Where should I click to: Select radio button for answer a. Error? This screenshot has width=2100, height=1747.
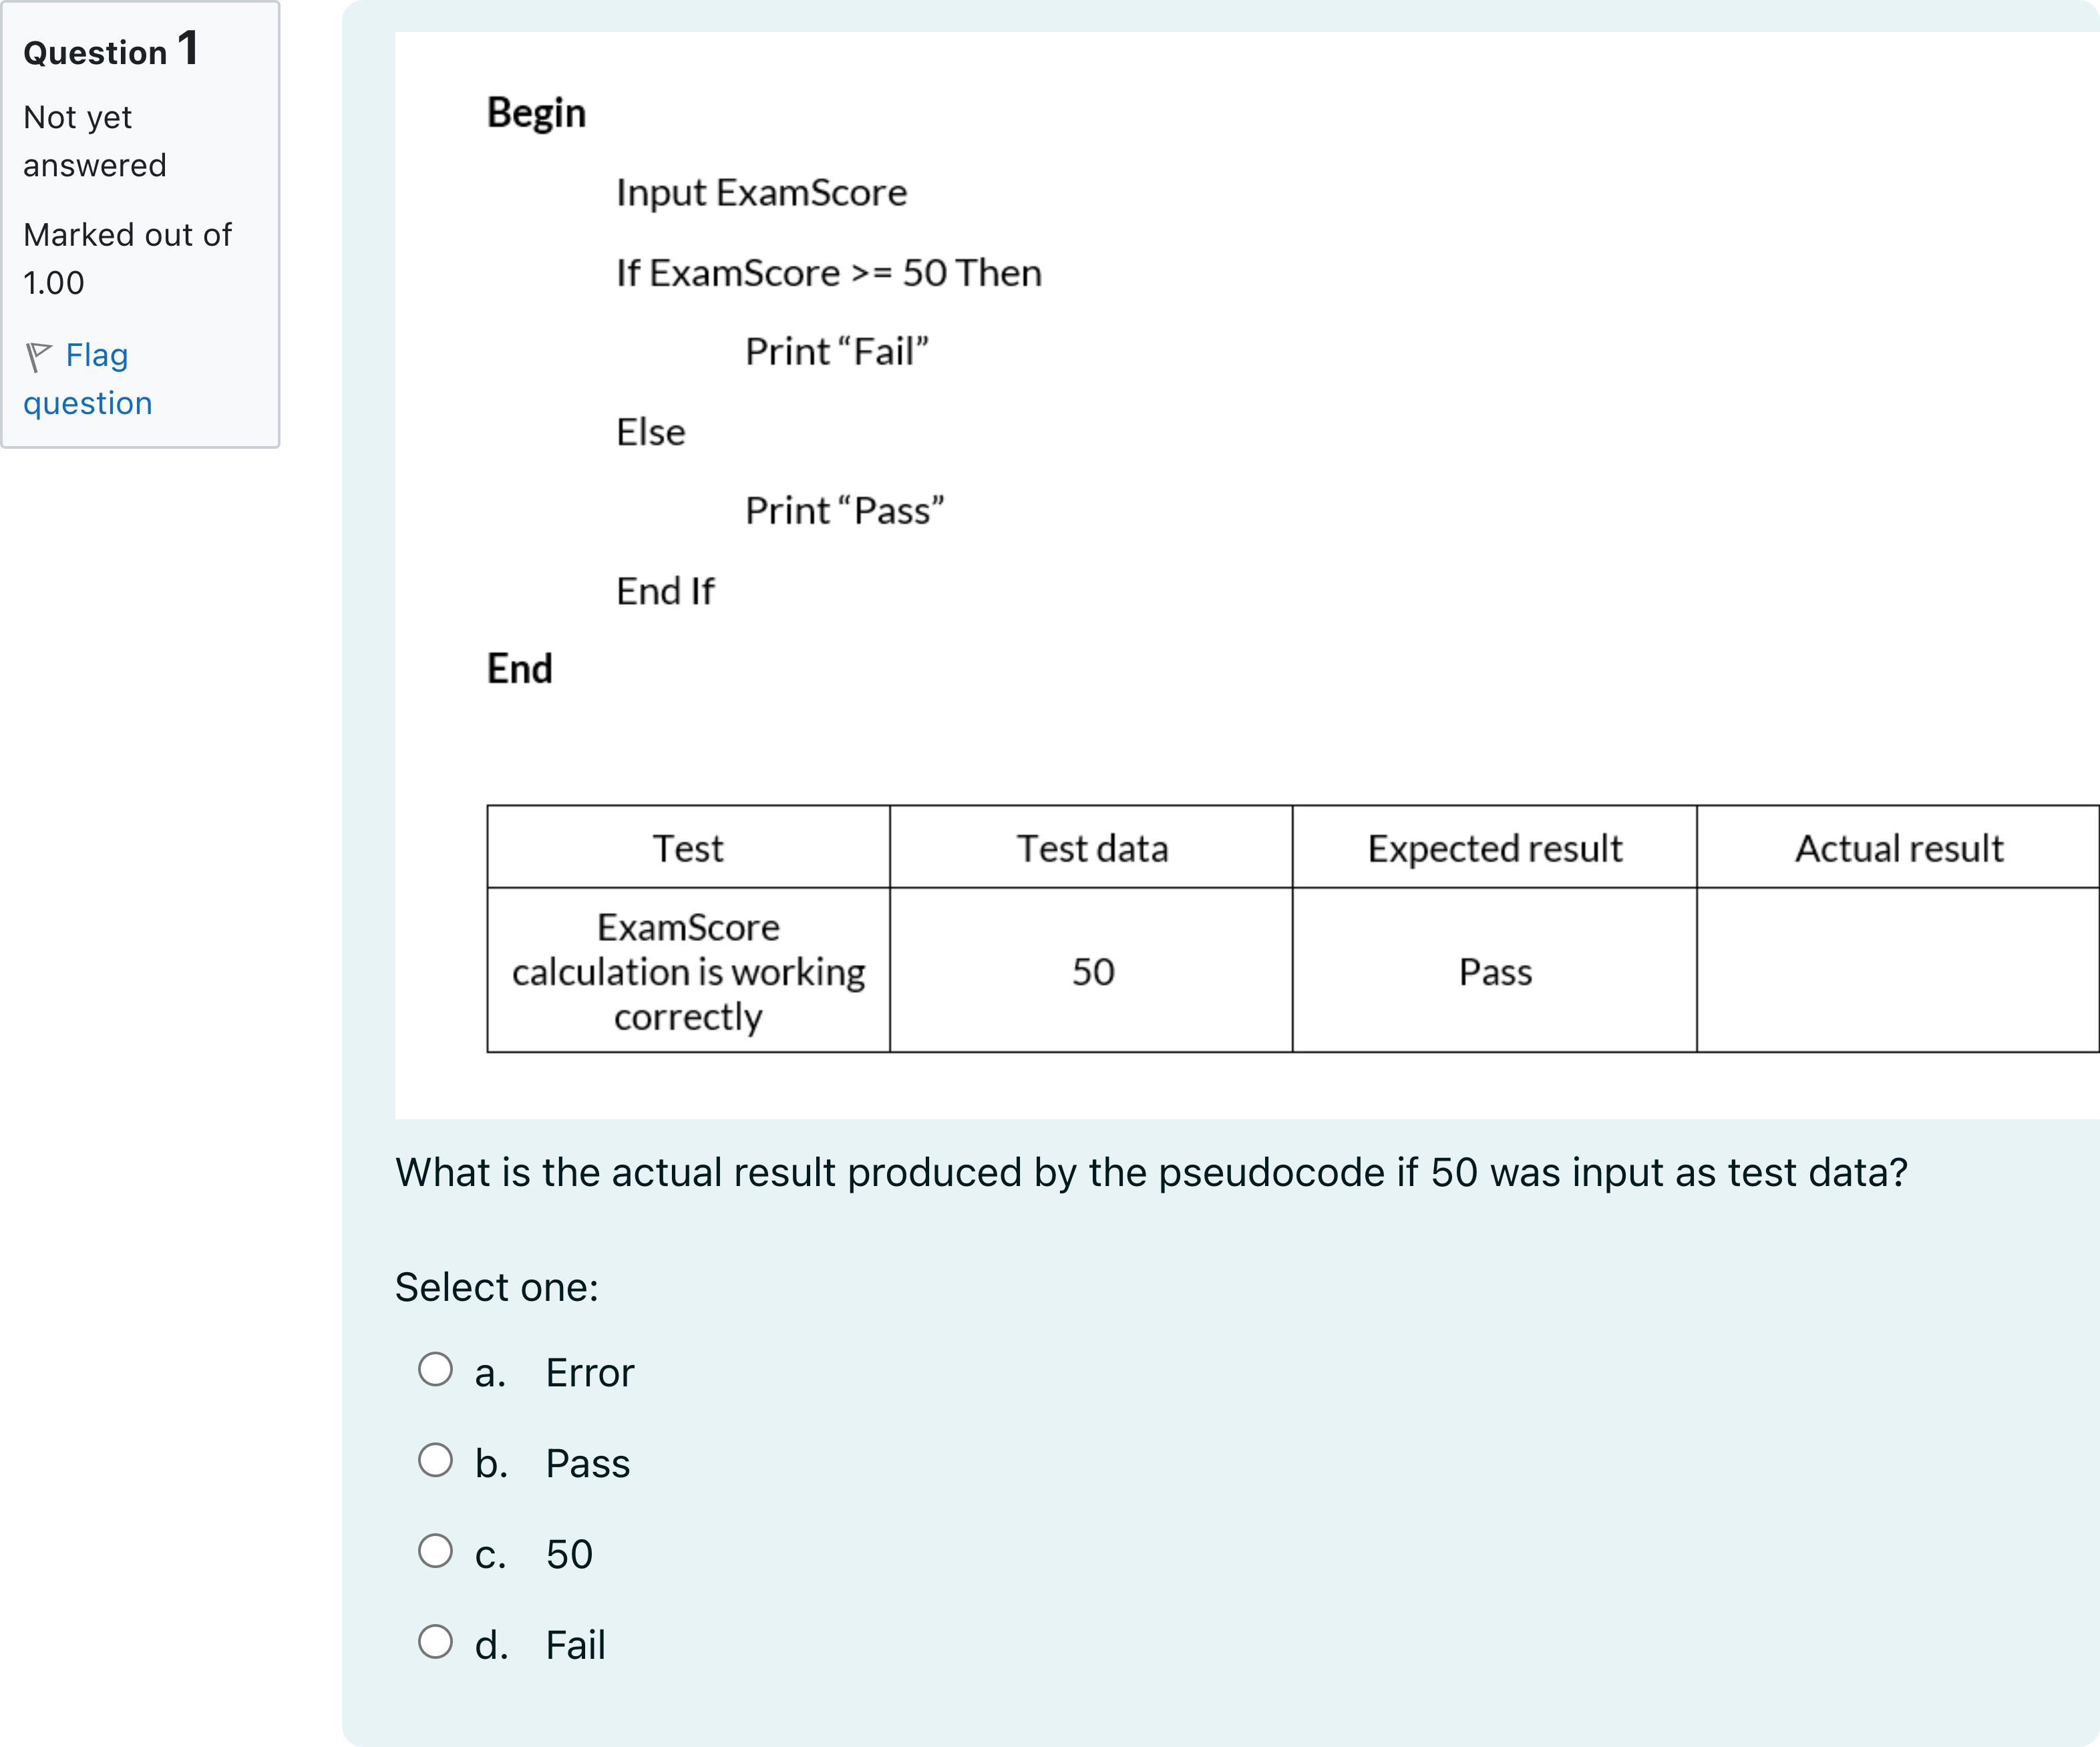click(x=435, y=1370)
